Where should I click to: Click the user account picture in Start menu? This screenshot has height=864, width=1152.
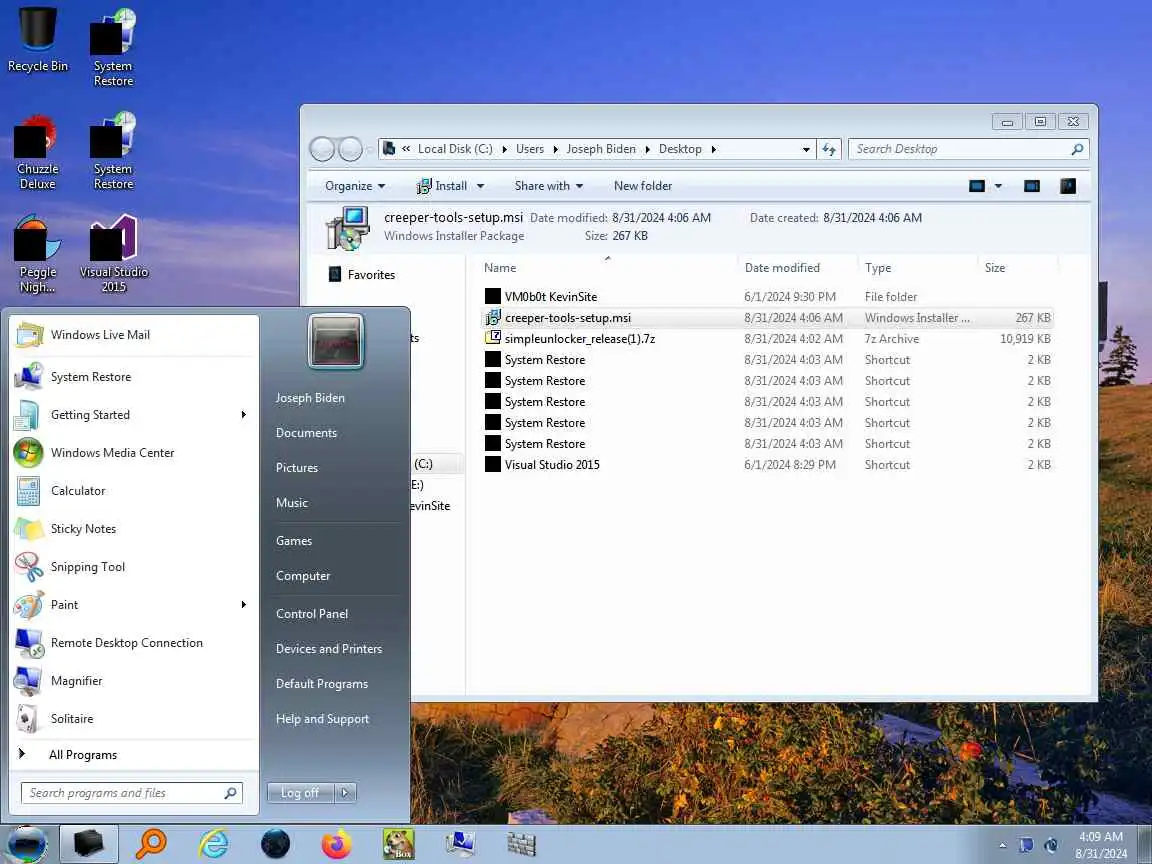pyautogui.click(x=336, y=341)
